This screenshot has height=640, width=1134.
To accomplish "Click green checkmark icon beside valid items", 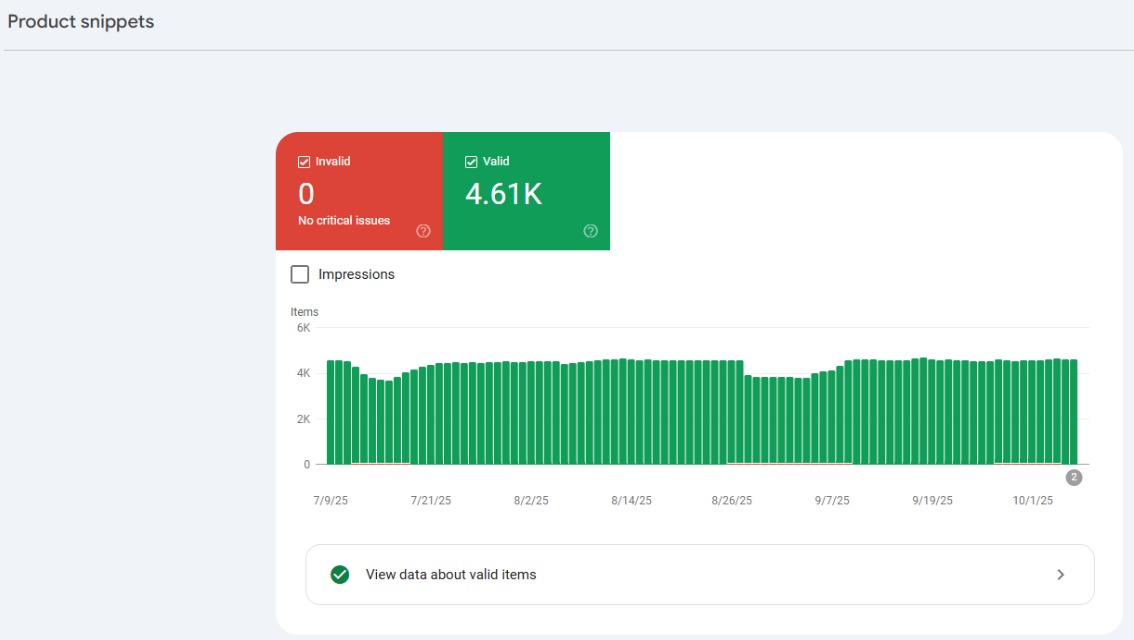I will 340,574.
